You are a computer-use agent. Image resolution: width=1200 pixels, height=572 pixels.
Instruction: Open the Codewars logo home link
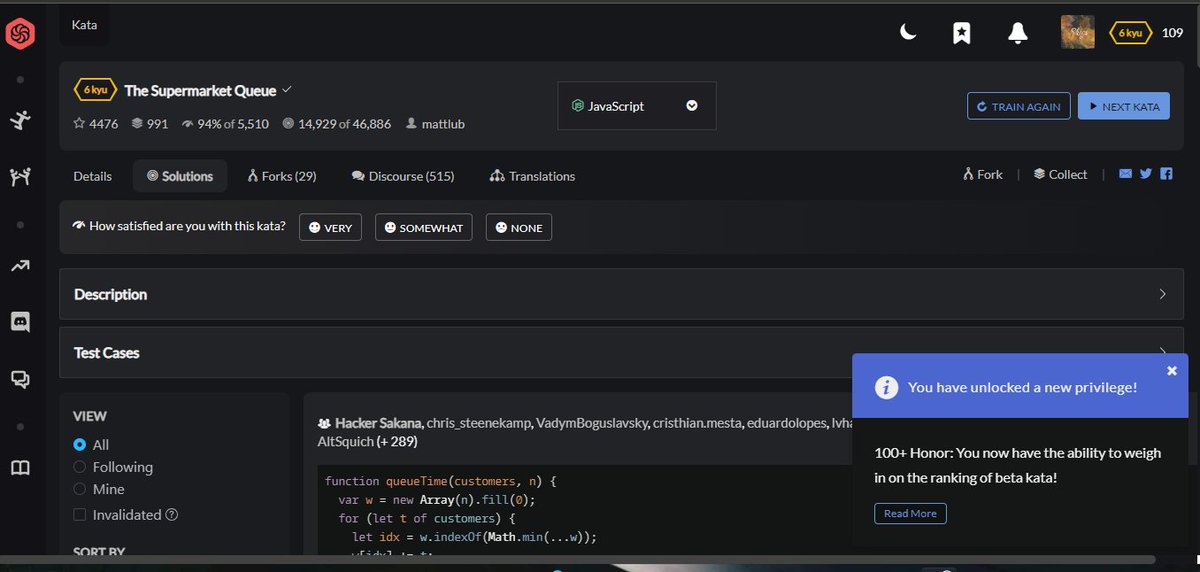click(x=20, y=35)
